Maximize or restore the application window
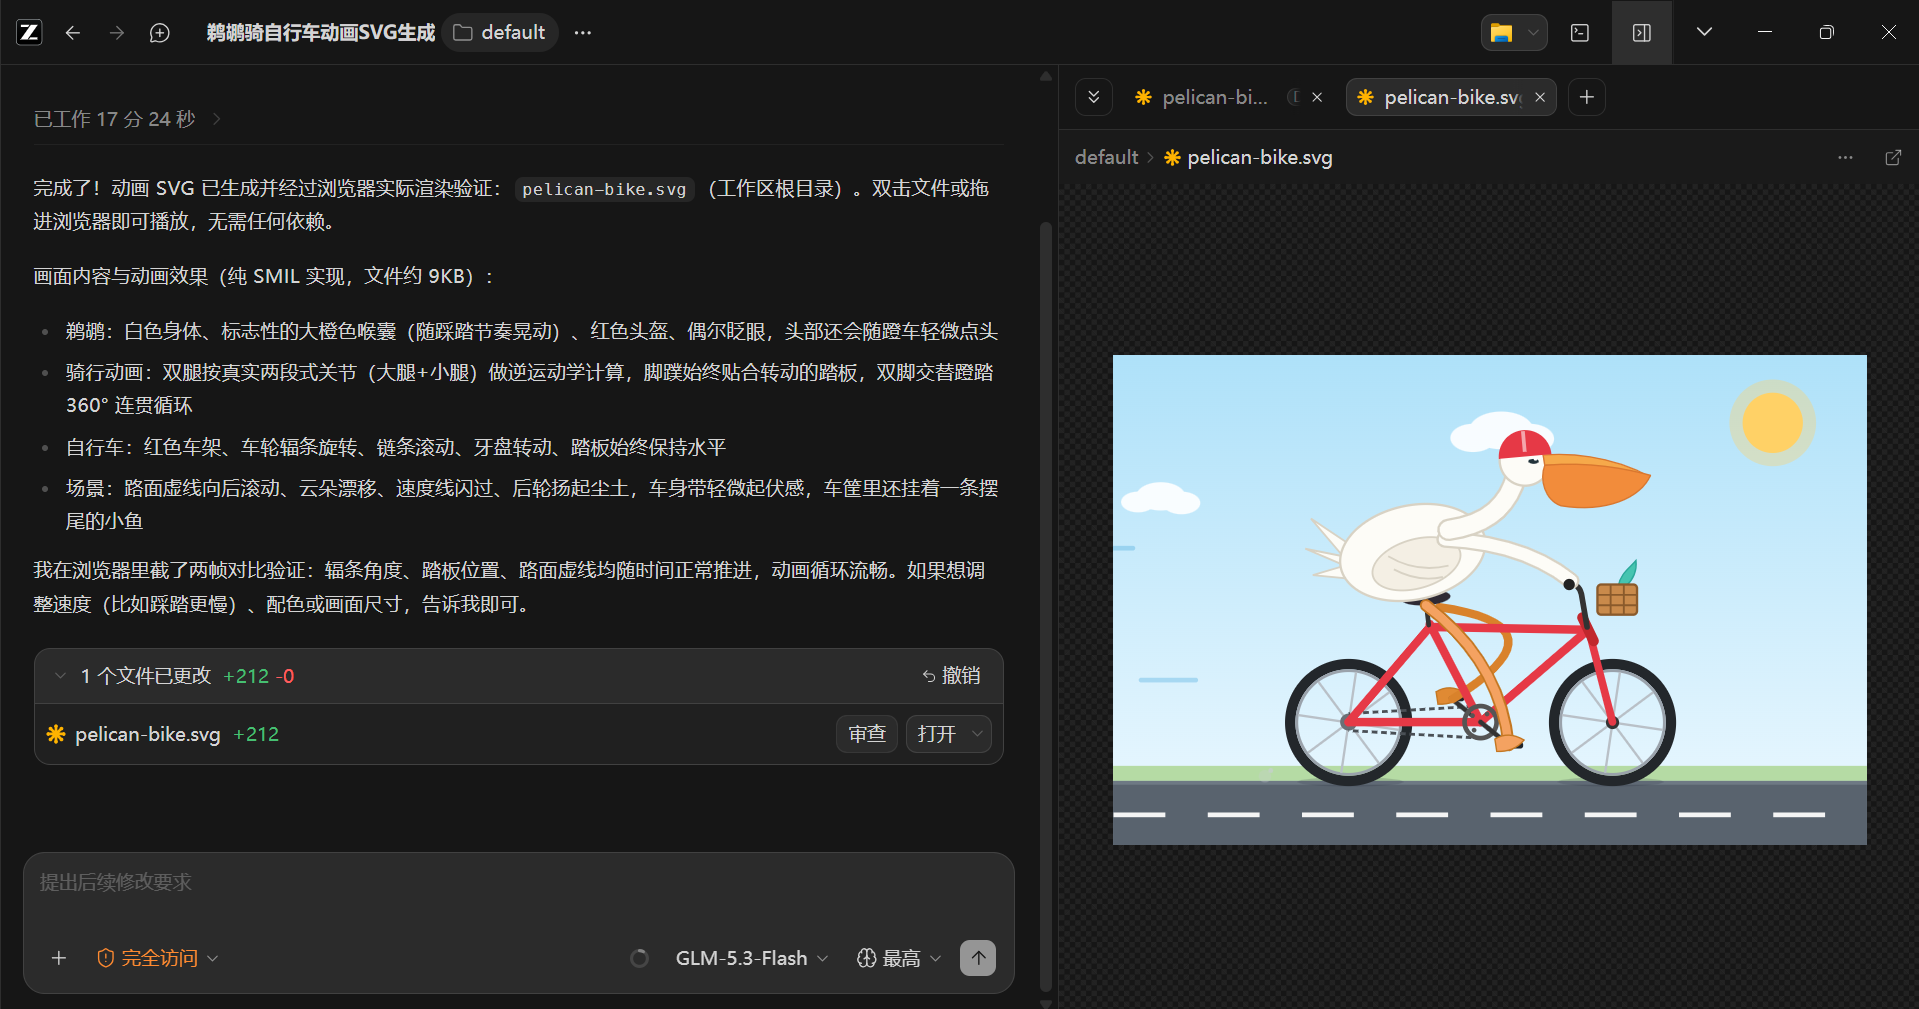1919x1009 pixels. (1826, 33)
